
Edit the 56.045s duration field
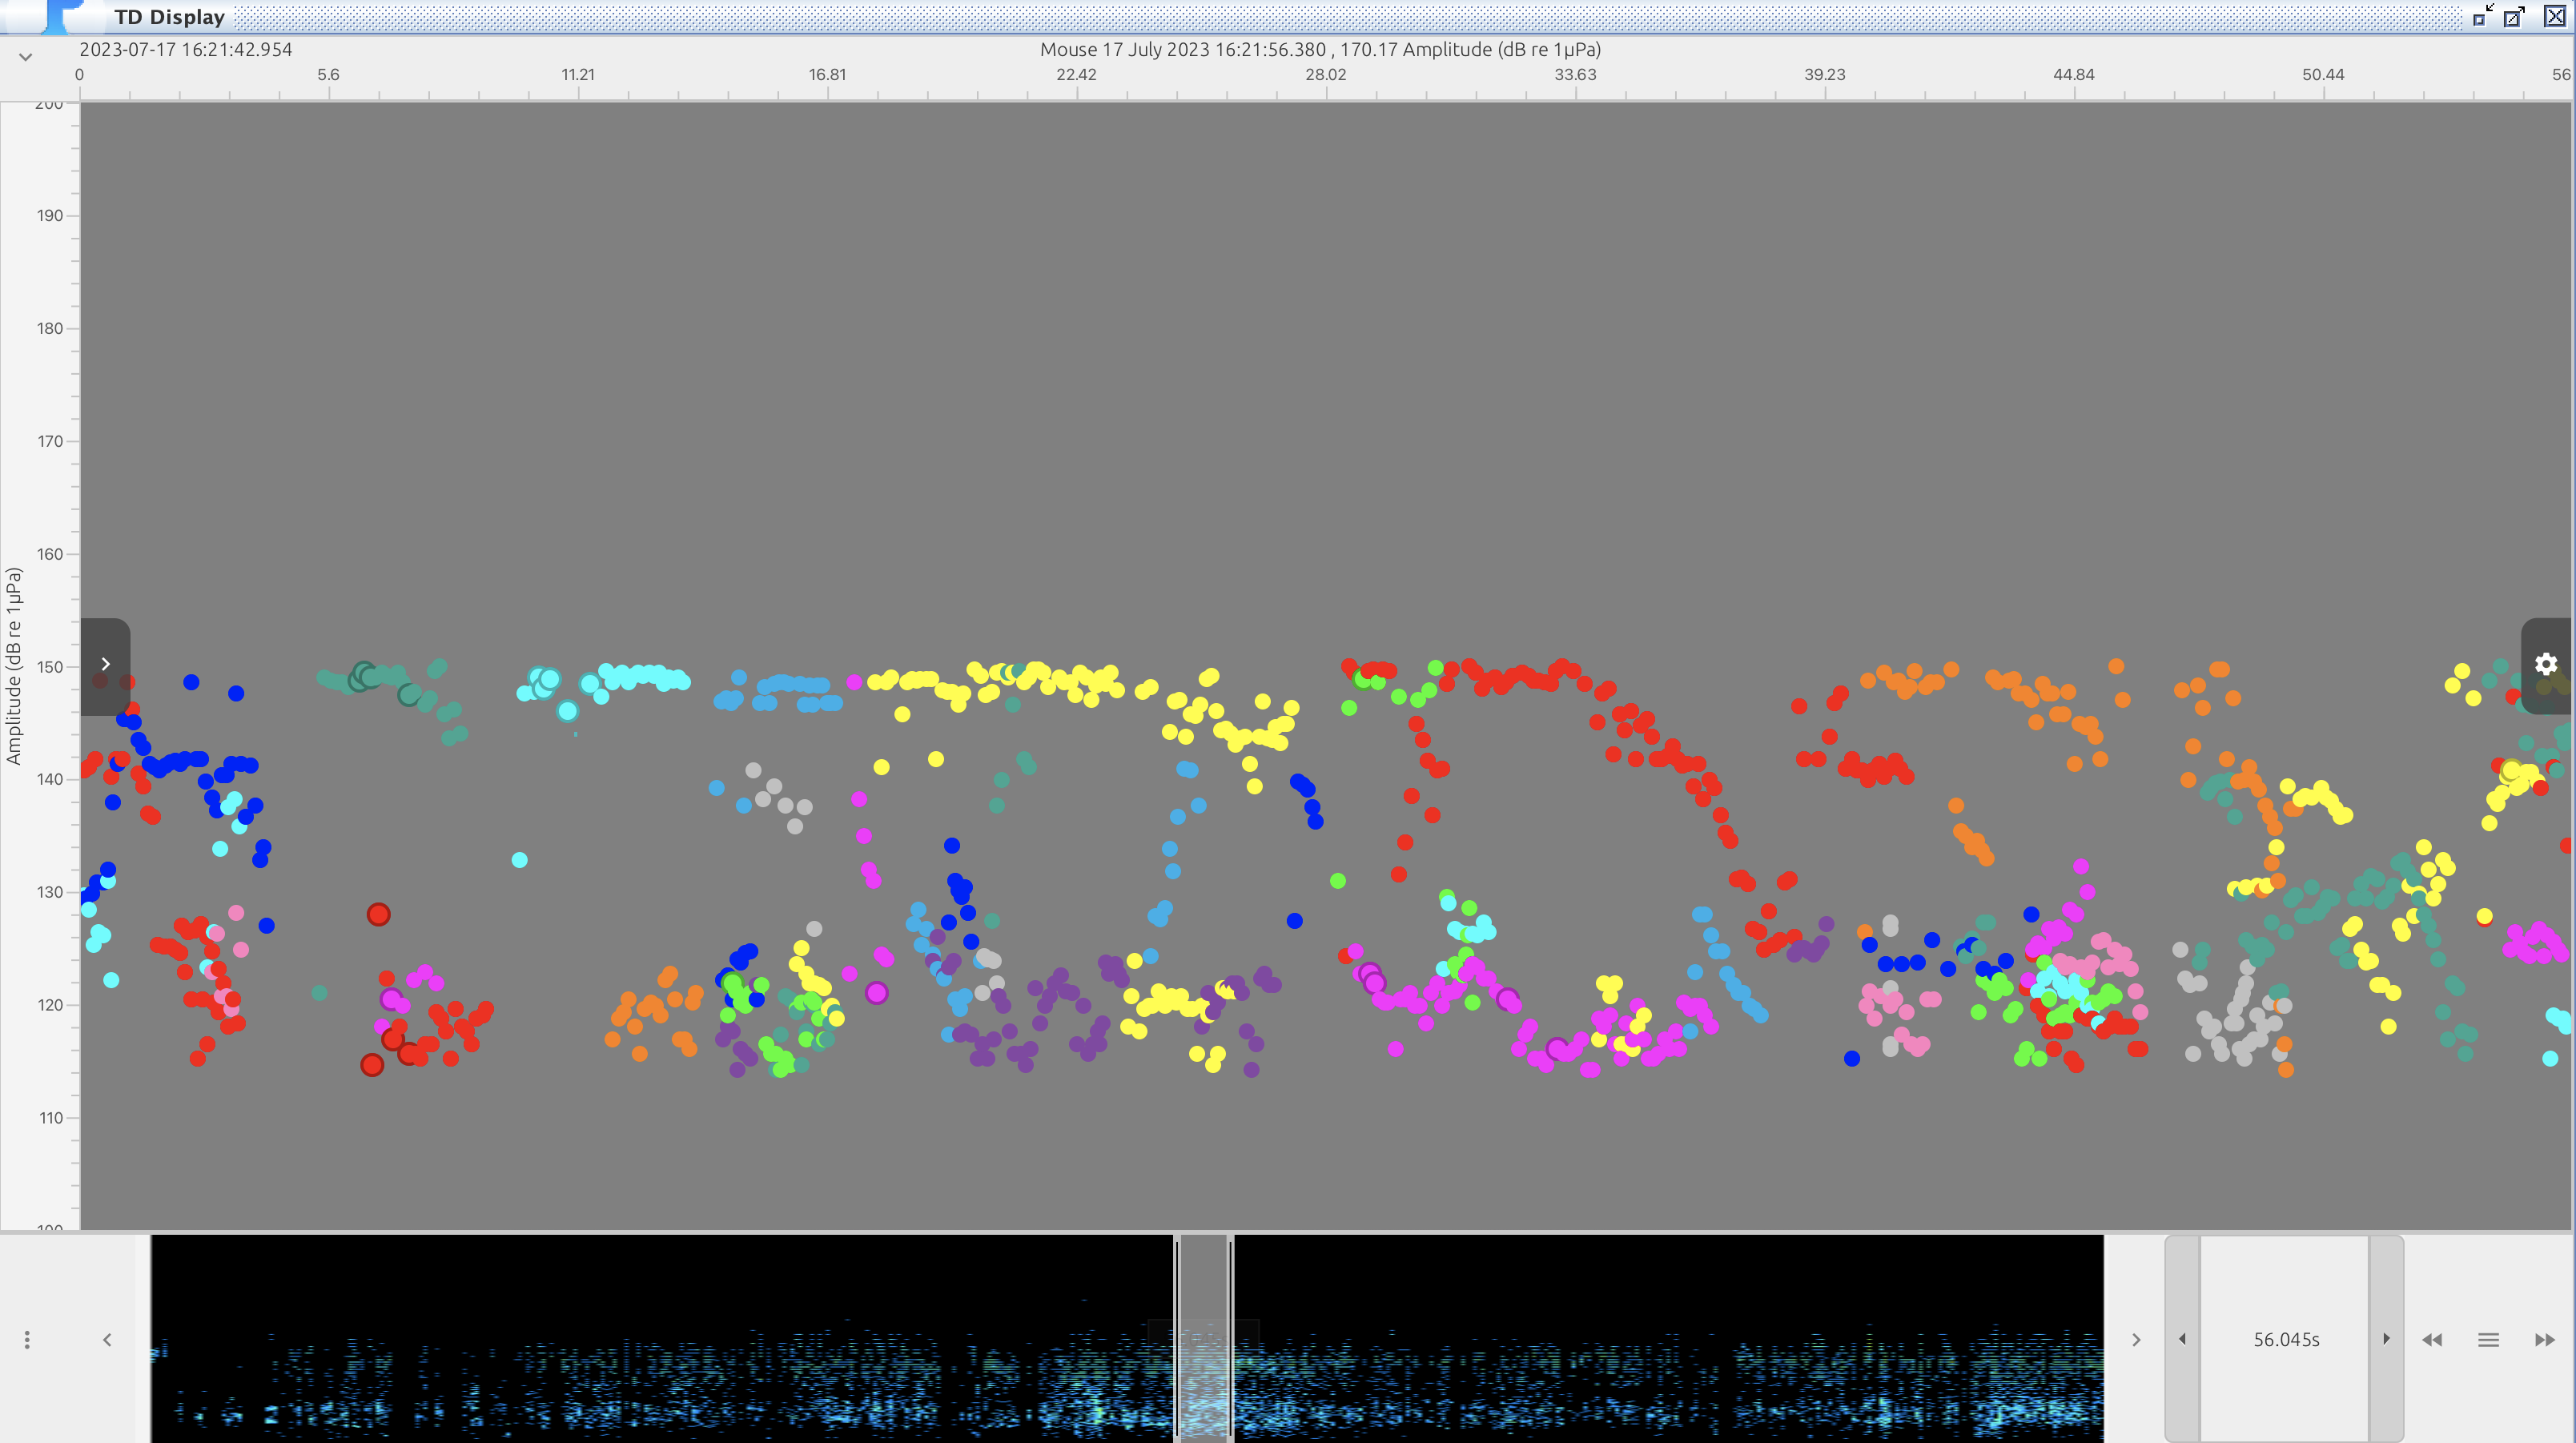click(x=2285, y=1339)
